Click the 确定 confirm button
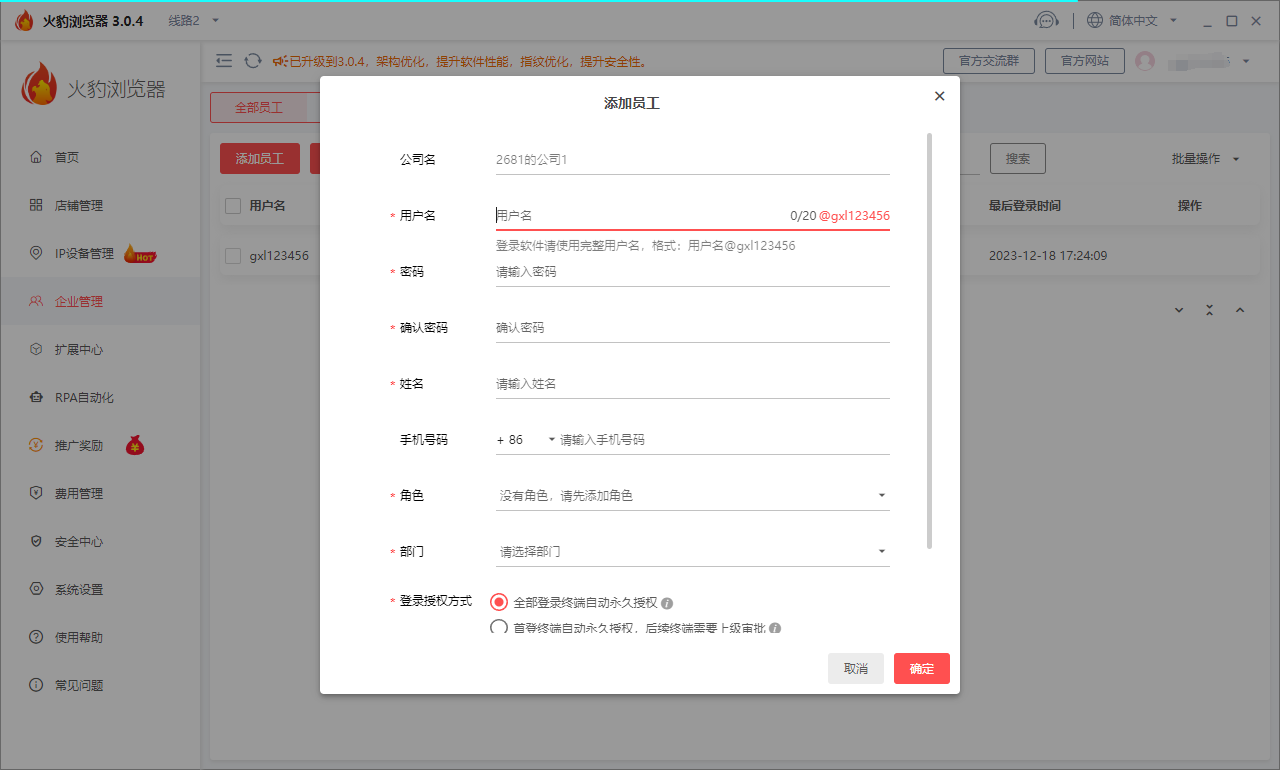 point(921,669)
